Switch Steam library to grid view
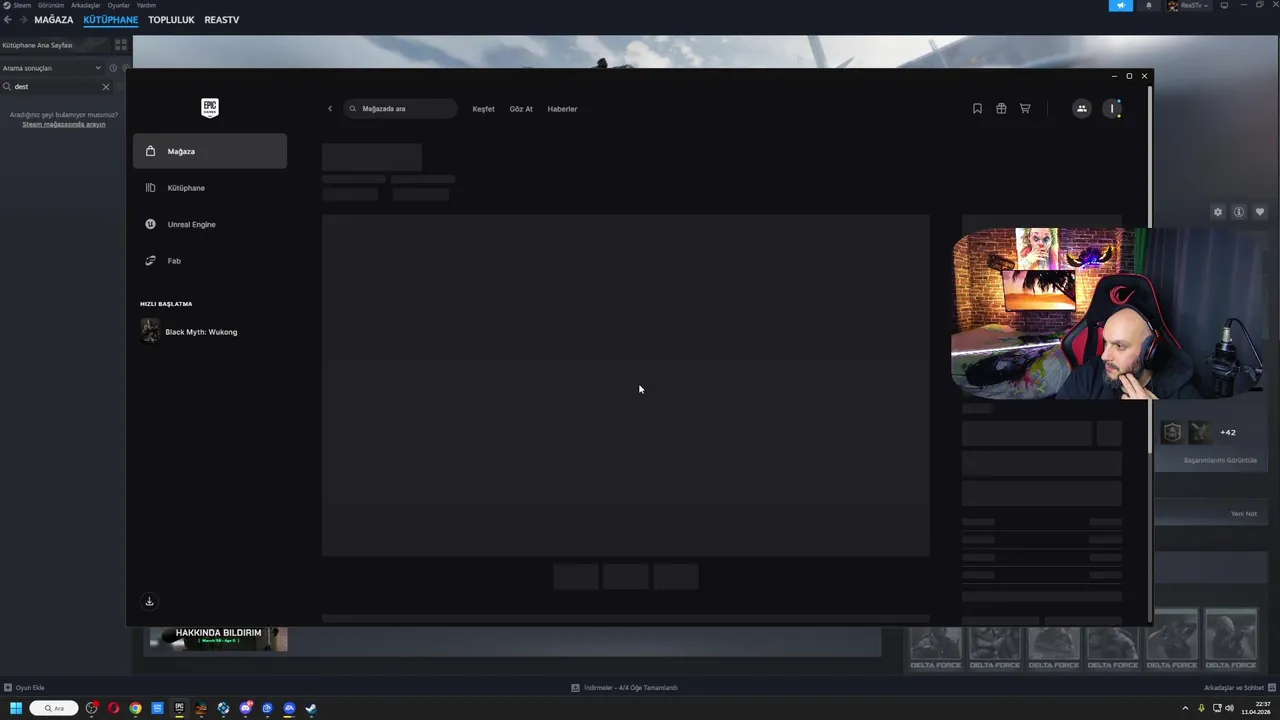 click(x=121, y=45)
